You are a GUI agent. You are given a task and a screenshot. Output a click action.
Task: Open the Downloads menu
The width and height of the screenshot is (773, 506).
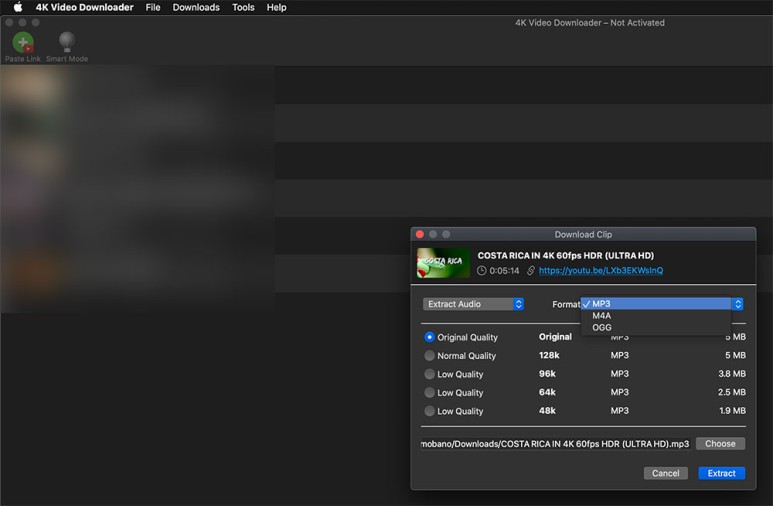coord(196,7)
